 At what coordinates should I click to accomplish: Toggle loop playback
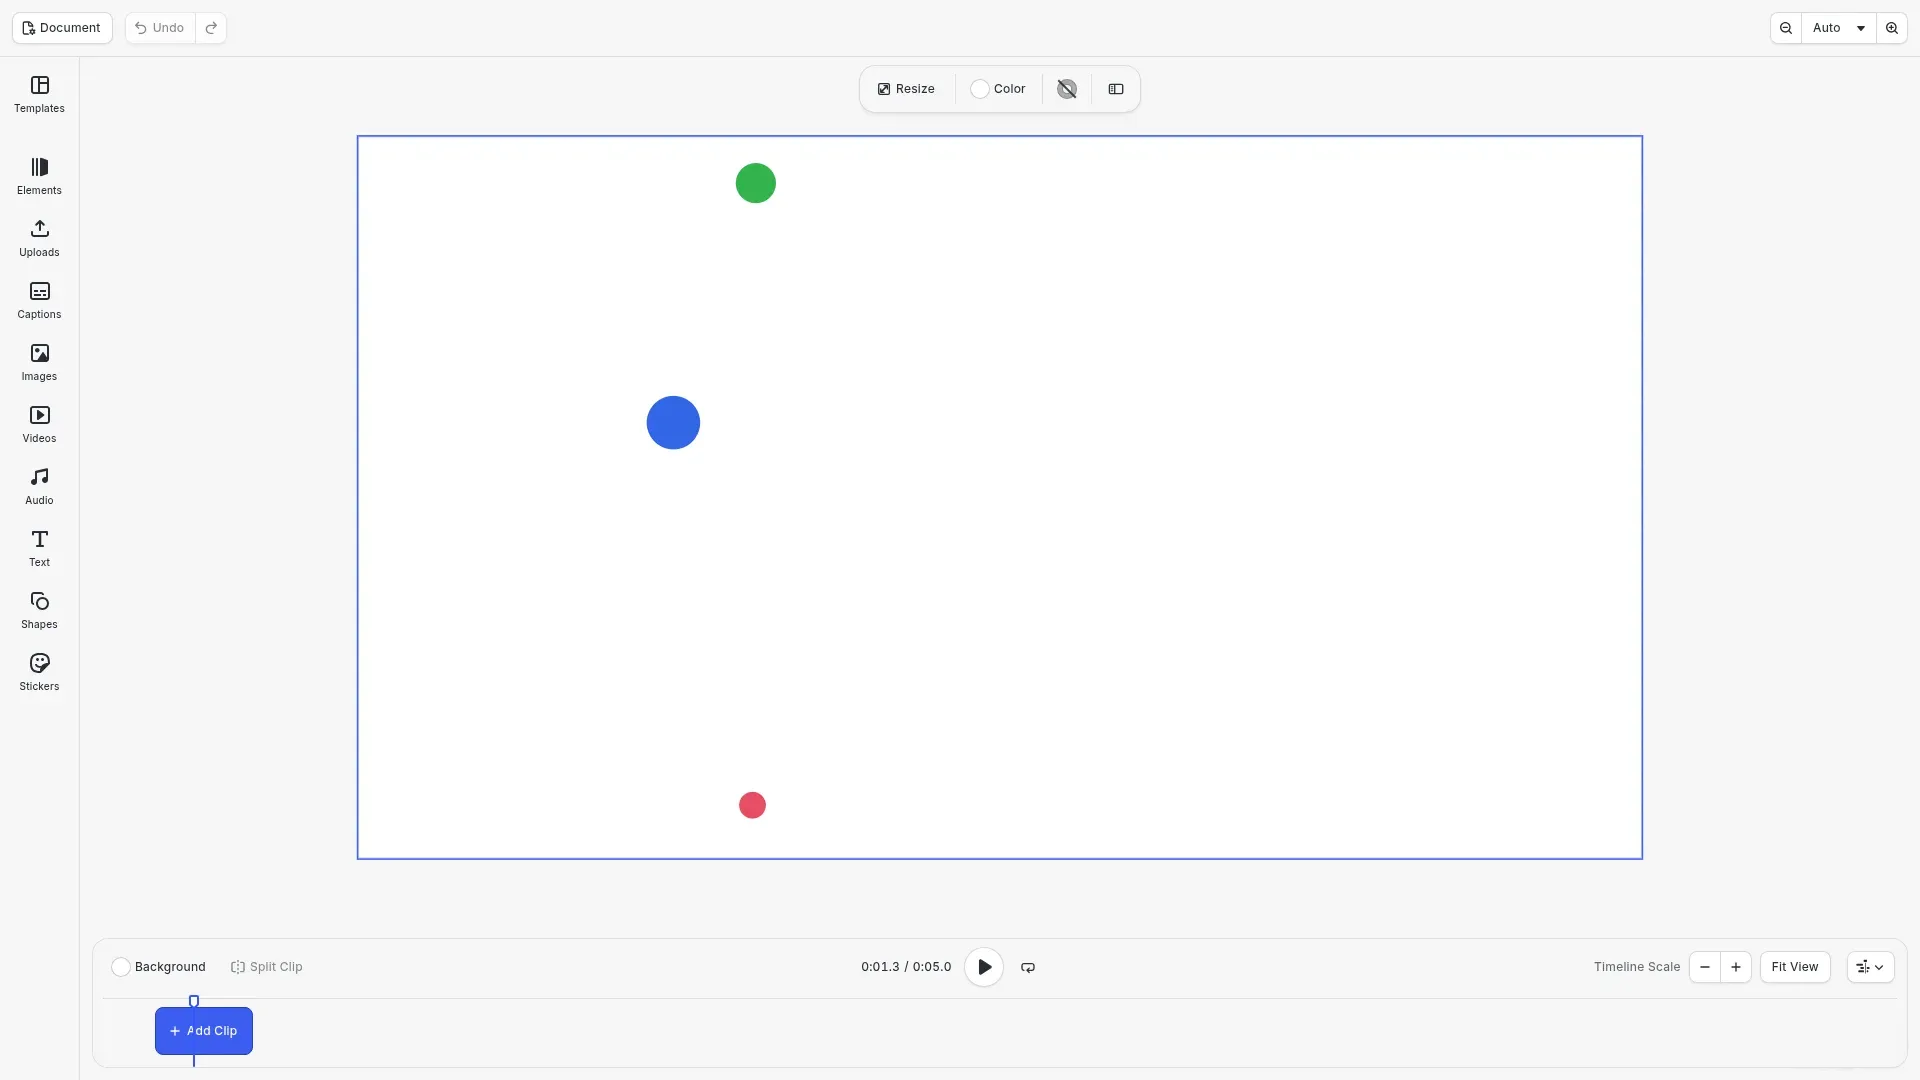[1028, 967]
